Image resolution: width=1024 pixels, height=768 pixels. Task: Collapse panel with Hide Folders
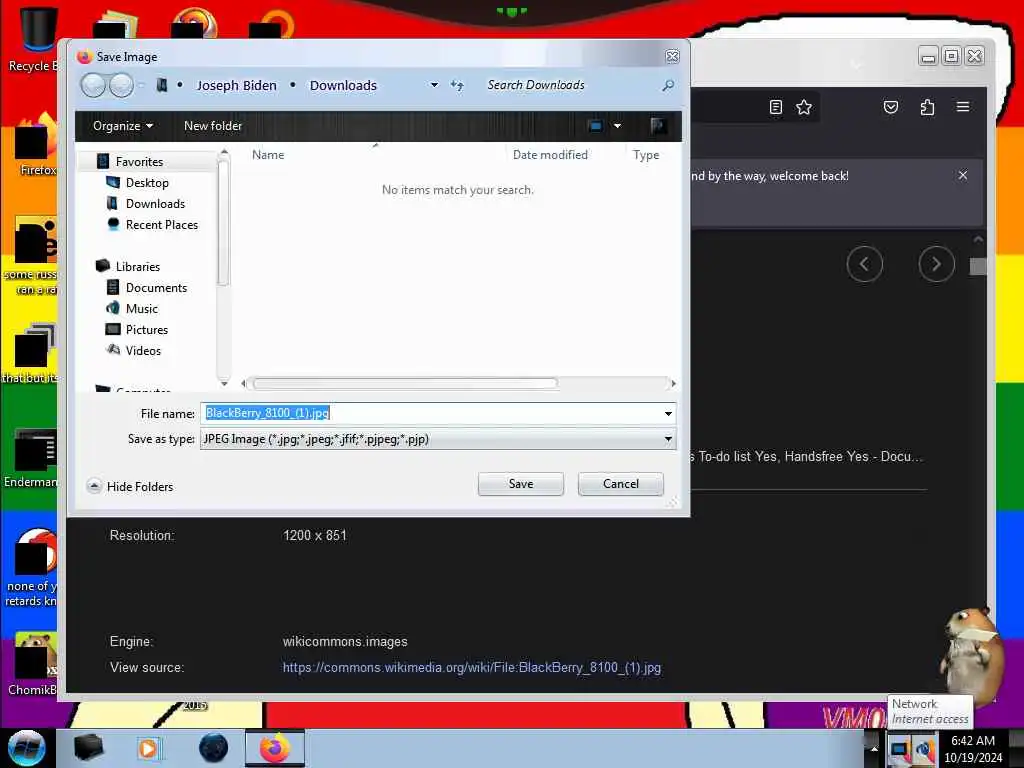(x=130, y=487)
